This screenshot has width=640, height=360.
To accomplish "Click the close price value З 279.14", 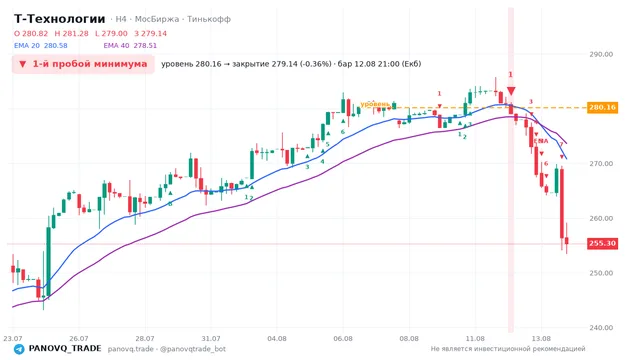I will (151, 33).
